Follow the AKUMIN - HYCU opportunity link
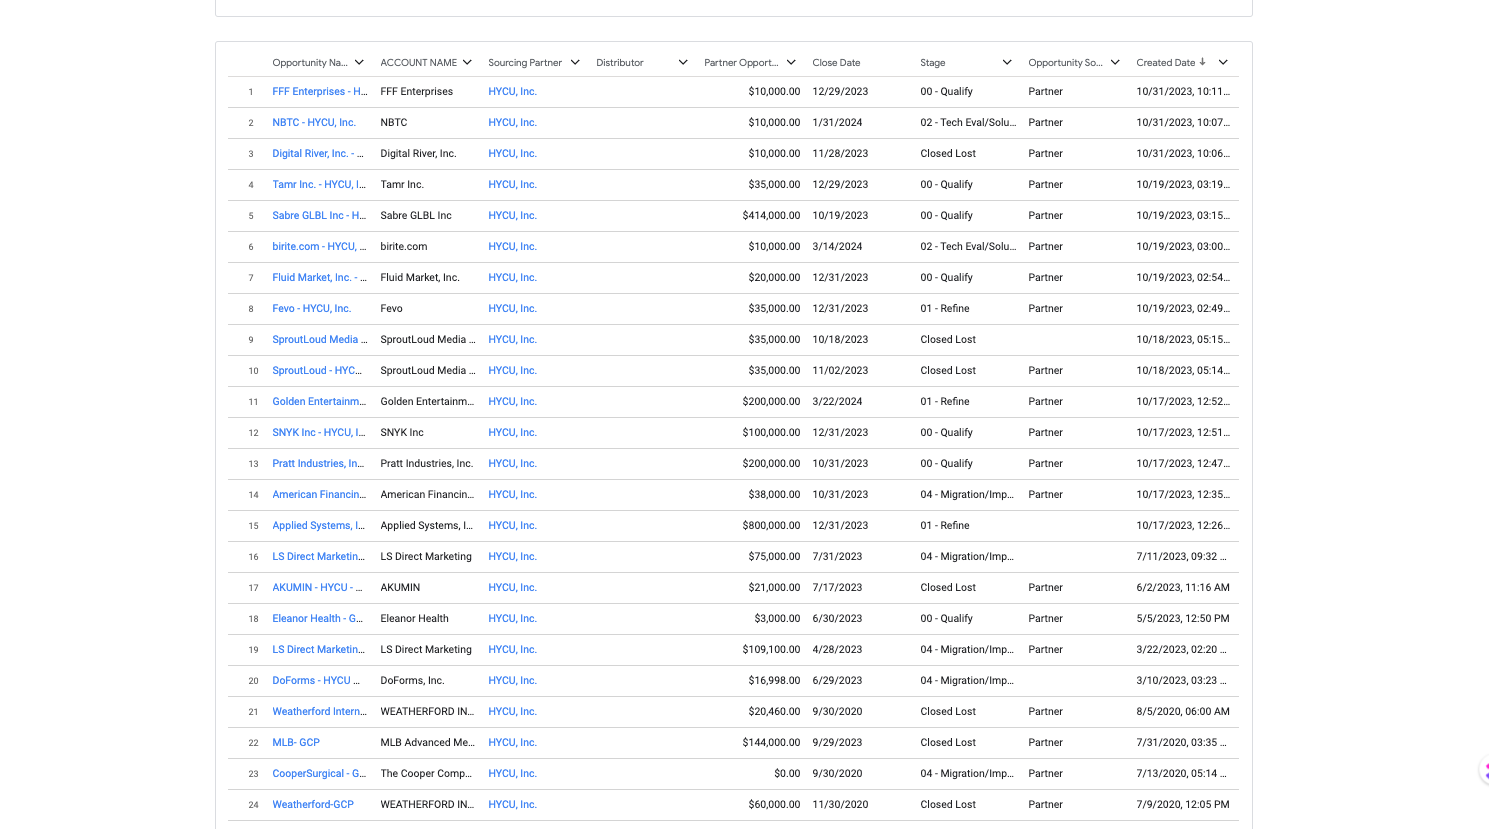1489x829 pixels. click(x=317, y=588)
